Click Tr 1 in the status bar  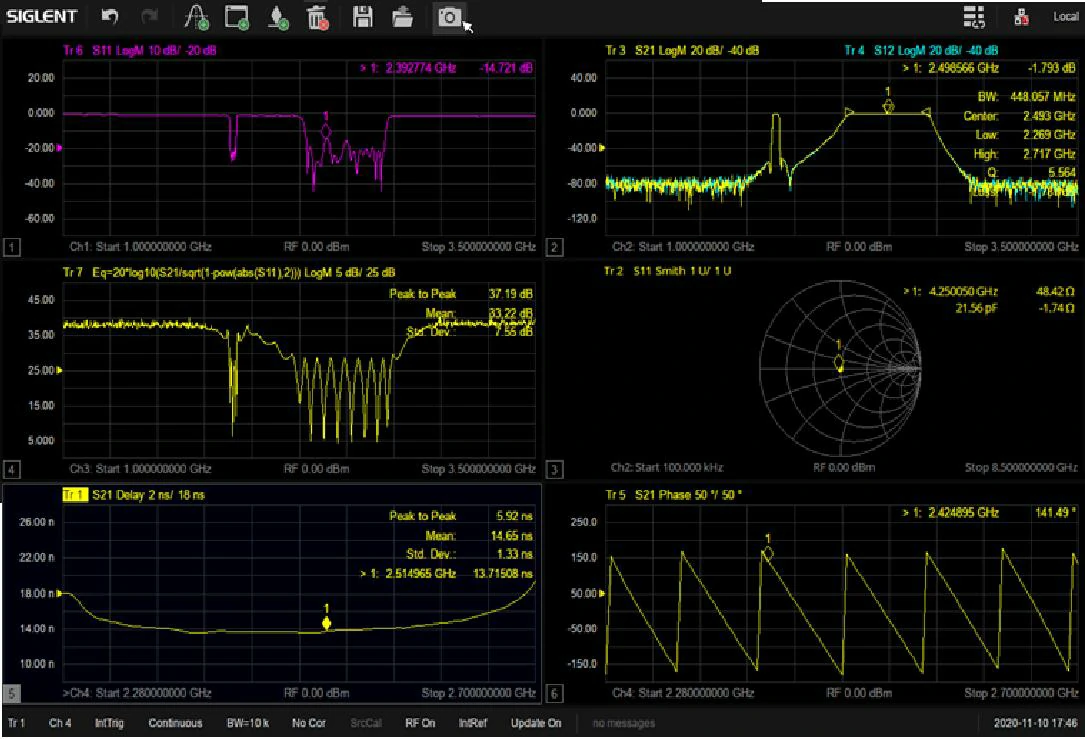[17, 723]
